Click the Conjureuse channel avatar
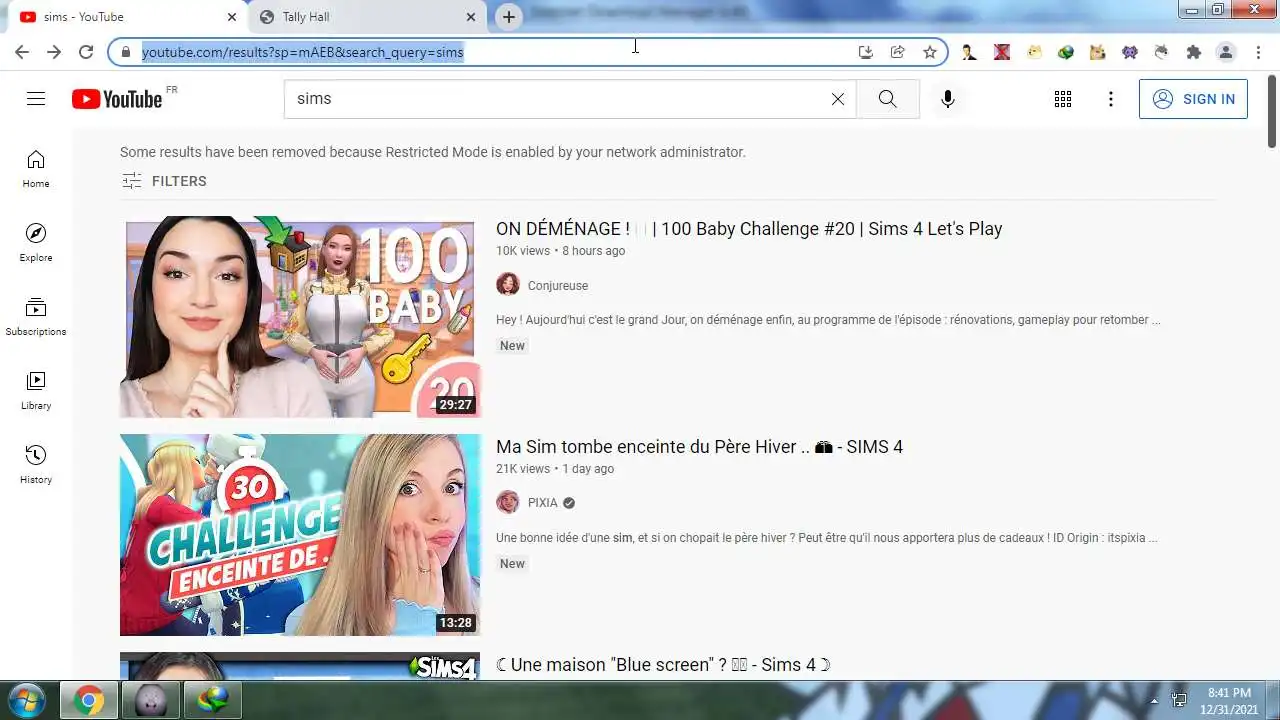Screen dimensions: 1280x720 pos(508,285)
